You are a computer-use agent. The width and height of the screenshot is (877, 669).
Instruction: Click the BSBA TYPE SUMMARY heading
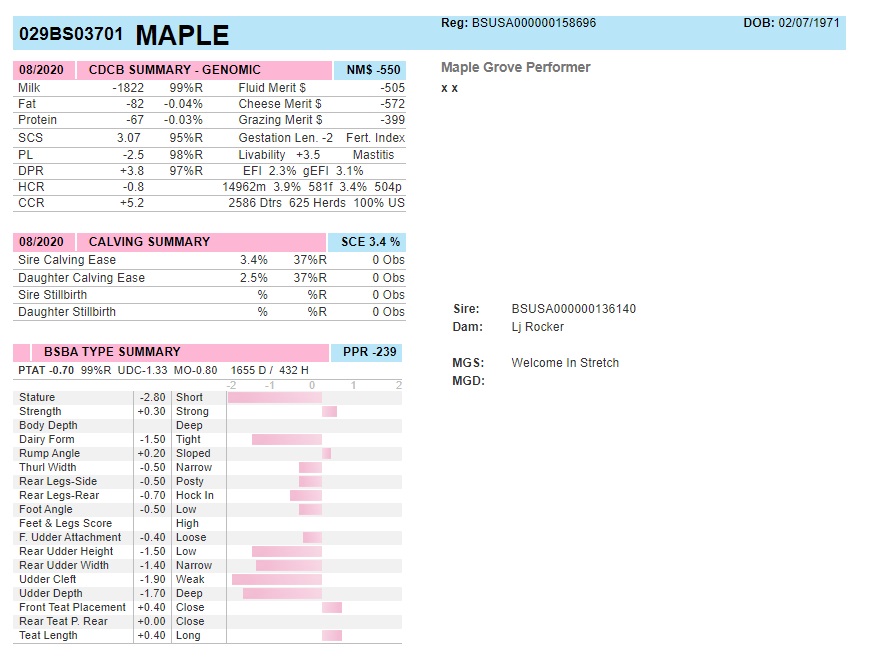coord(112,352)
